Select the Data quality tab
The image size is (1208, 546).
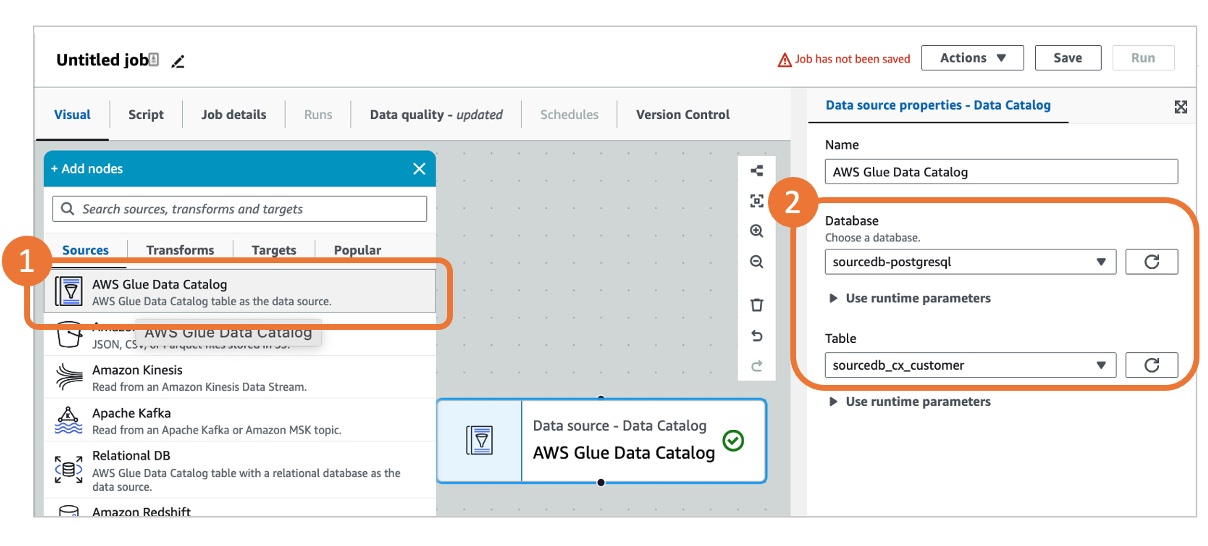(x=436, y=114)
